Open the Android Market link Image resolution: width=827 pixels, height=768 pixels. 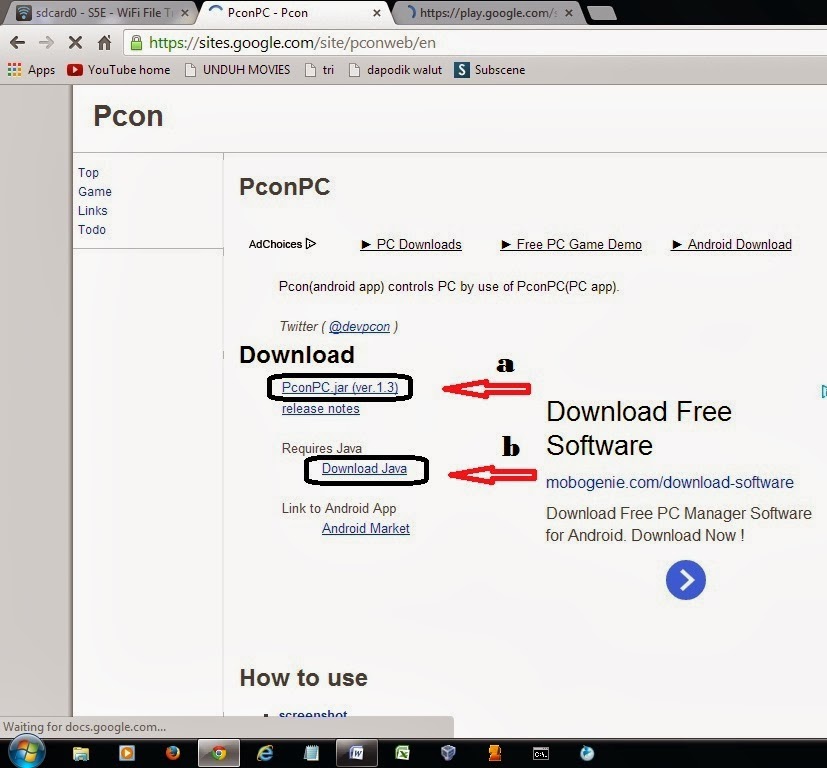click(x=366, y=528)
